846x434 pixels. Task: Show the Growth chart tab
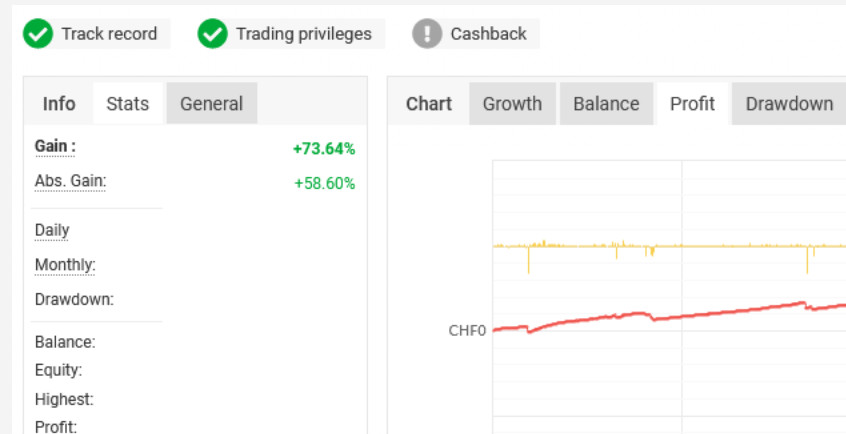512,104
